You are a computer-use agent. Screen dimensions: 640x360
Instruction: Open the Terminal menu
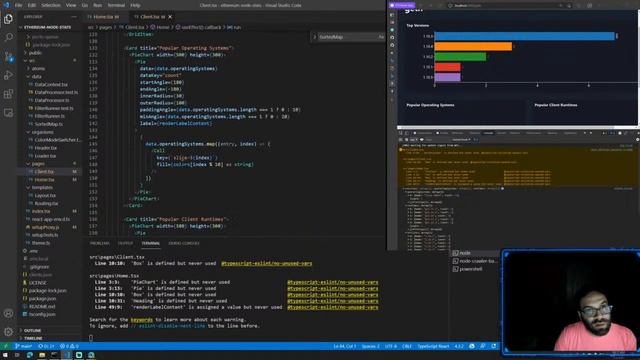pyautogui.click(x=116, y=5)
